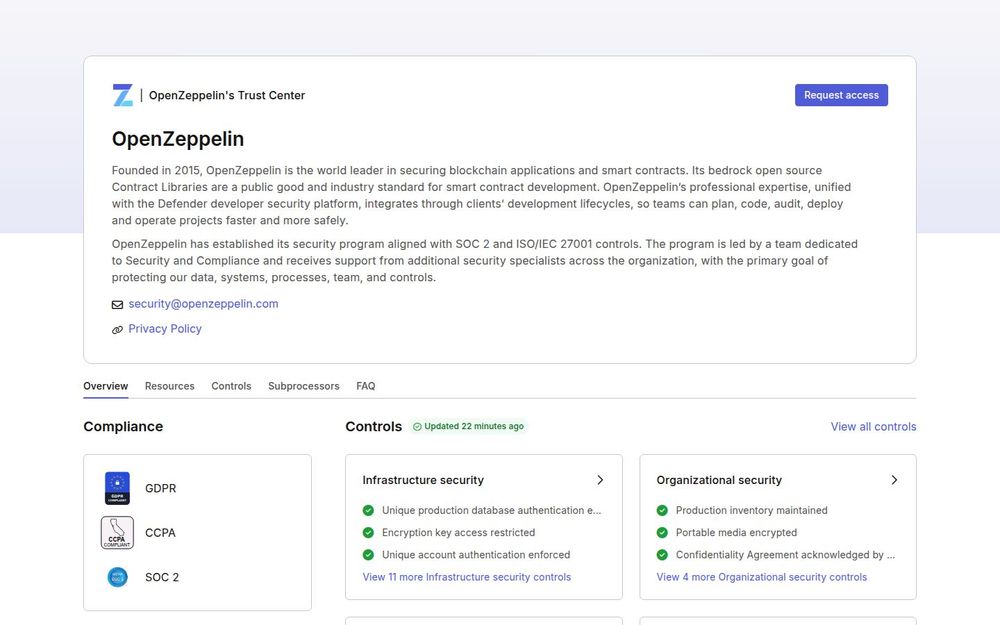
Task: Go to the Subprocessors tab
Action: coord(304,386)
